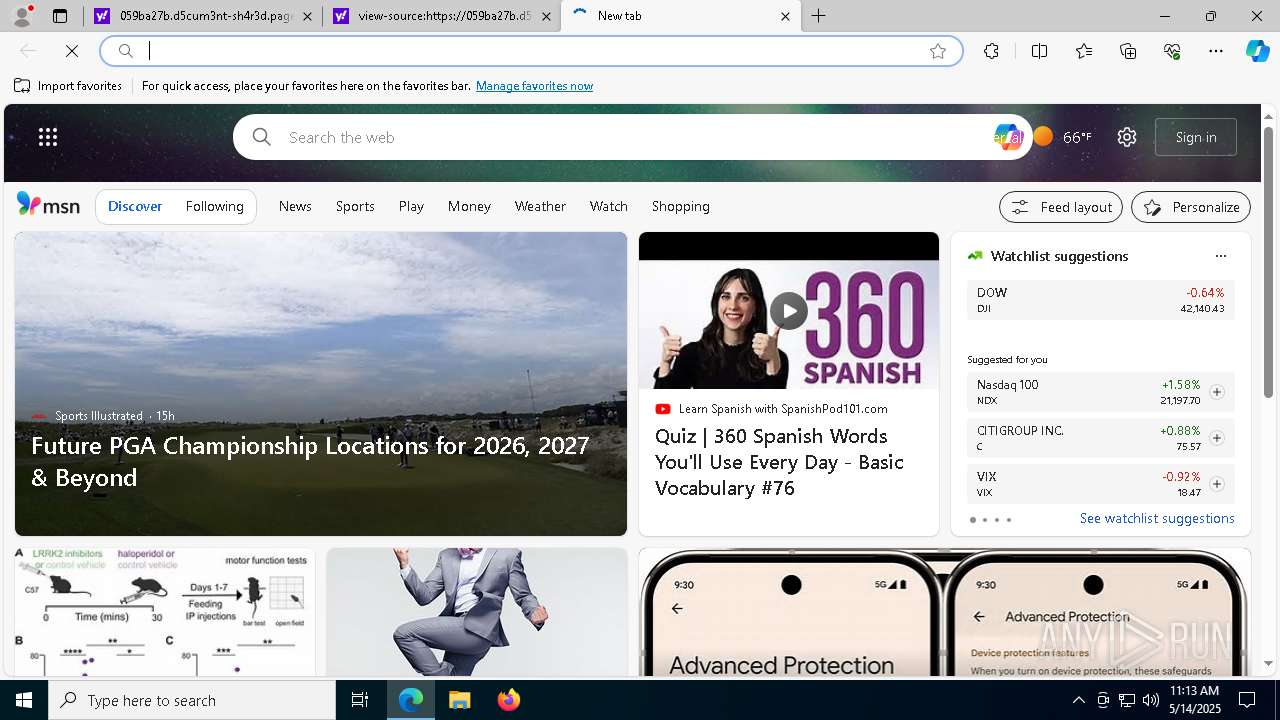Open Watchlist suggestions more options ellipsis
The image size is (1280, 720).
click(1220, 256)
